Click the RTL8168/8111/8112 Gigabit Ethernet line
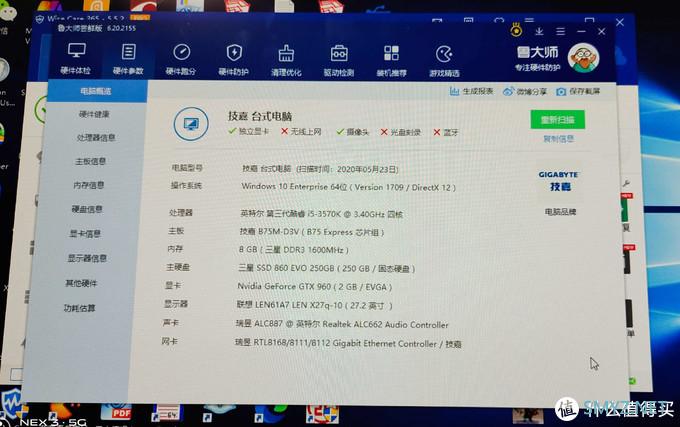Image resolution: width=680 pixels, height=427 pixels. coord(348,343)
